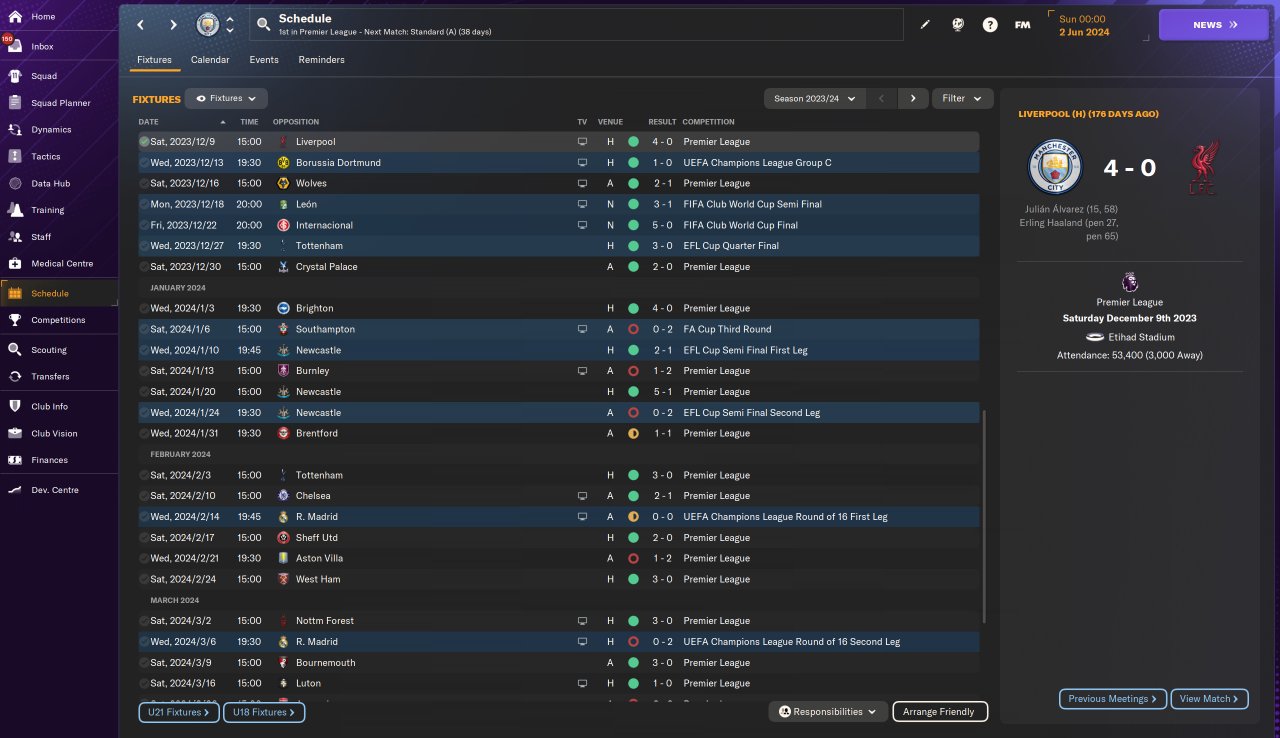Click the Manchester City badge in header

pos(208,24)
